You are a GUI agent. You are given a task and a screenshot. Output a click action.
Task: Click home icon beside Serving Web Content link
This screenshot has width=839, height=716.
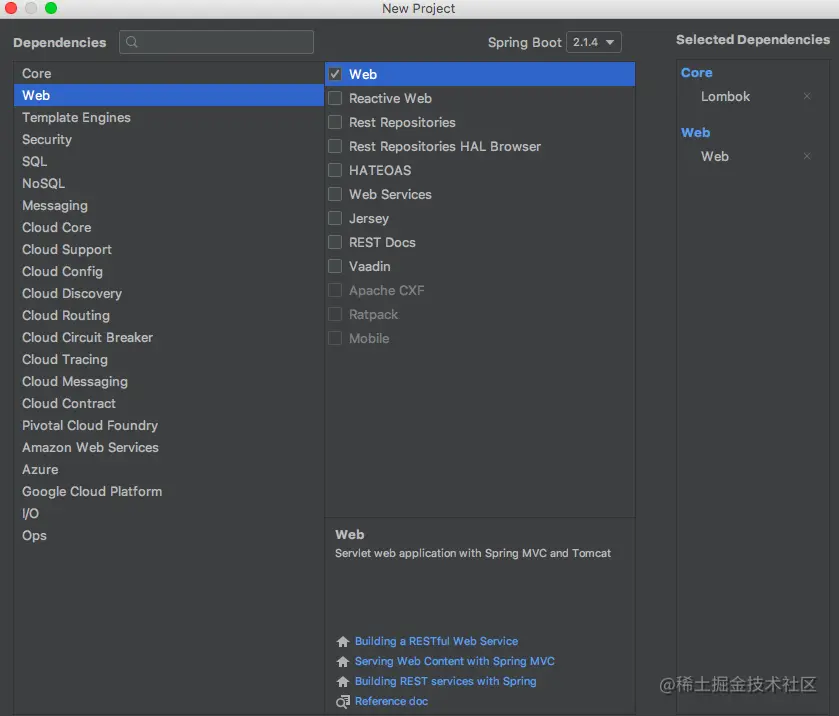coord(343,661)
